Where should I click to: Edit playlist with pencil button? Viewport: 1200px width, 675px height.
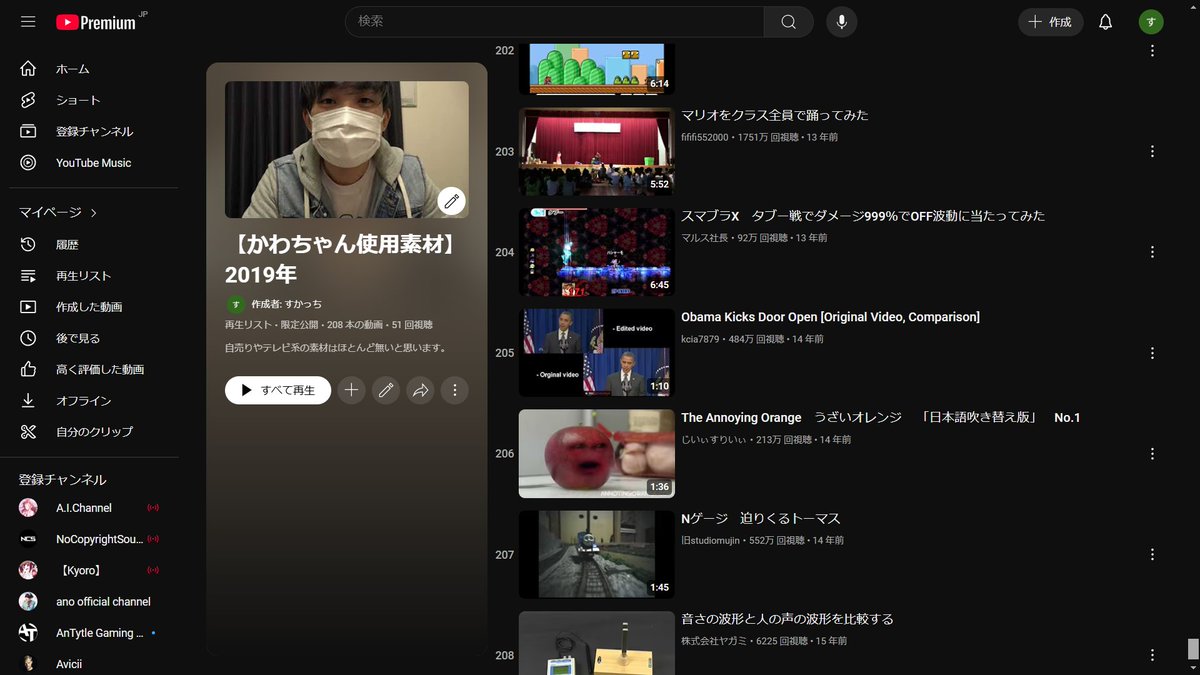(386, 390)
